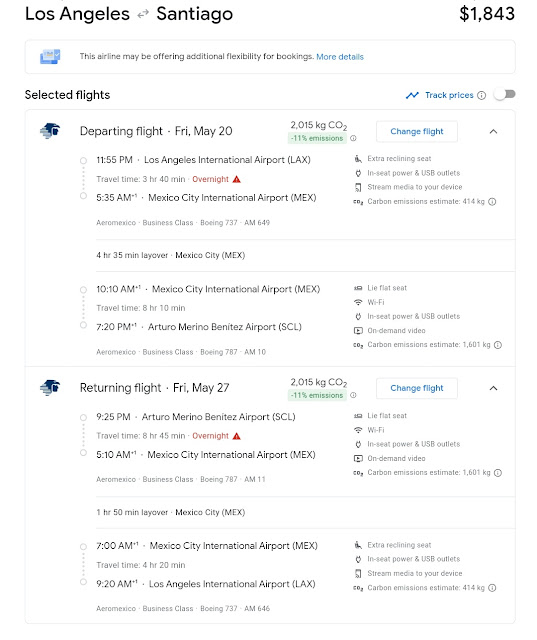Click info icon next to returning emissions badge
The width and height of the screenshot is (537, 640).
click(353, 395)
